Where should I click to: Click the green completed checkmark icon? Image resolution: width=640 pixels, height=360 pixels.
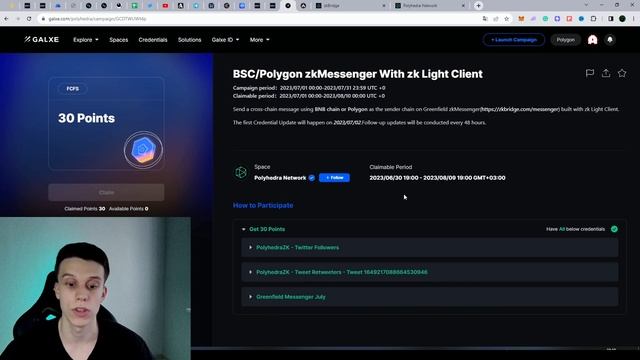click(614, 229)
